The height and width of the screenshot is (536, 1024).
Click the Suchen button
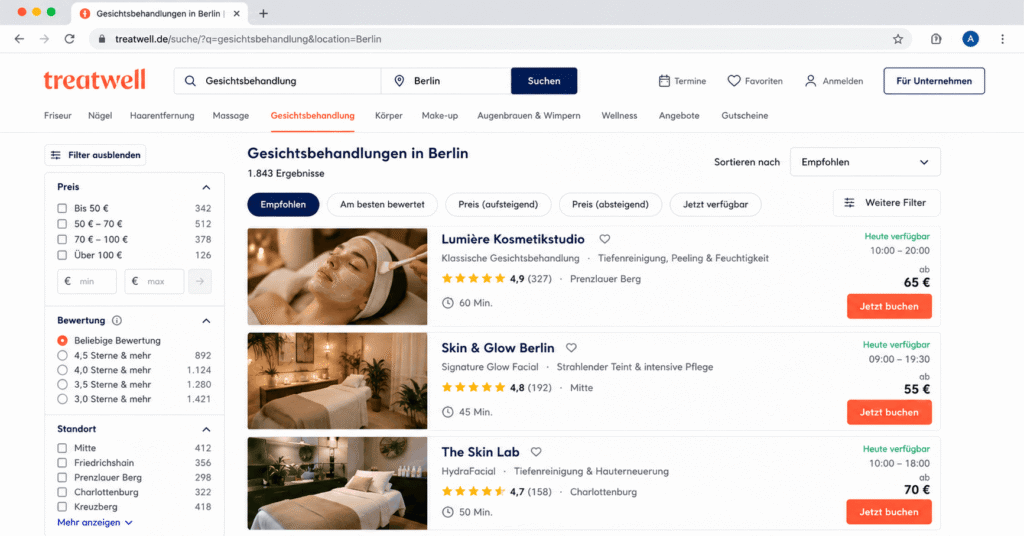pos(544,81)
